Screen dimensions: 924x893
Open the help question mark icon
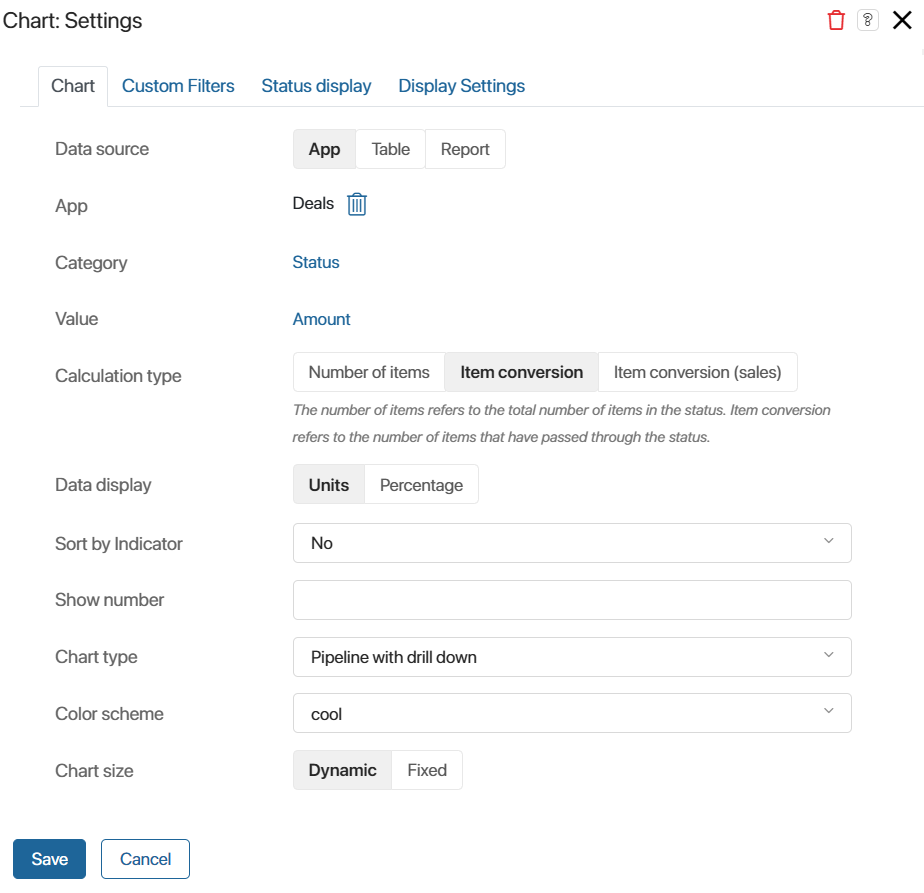tap(867, 20)
